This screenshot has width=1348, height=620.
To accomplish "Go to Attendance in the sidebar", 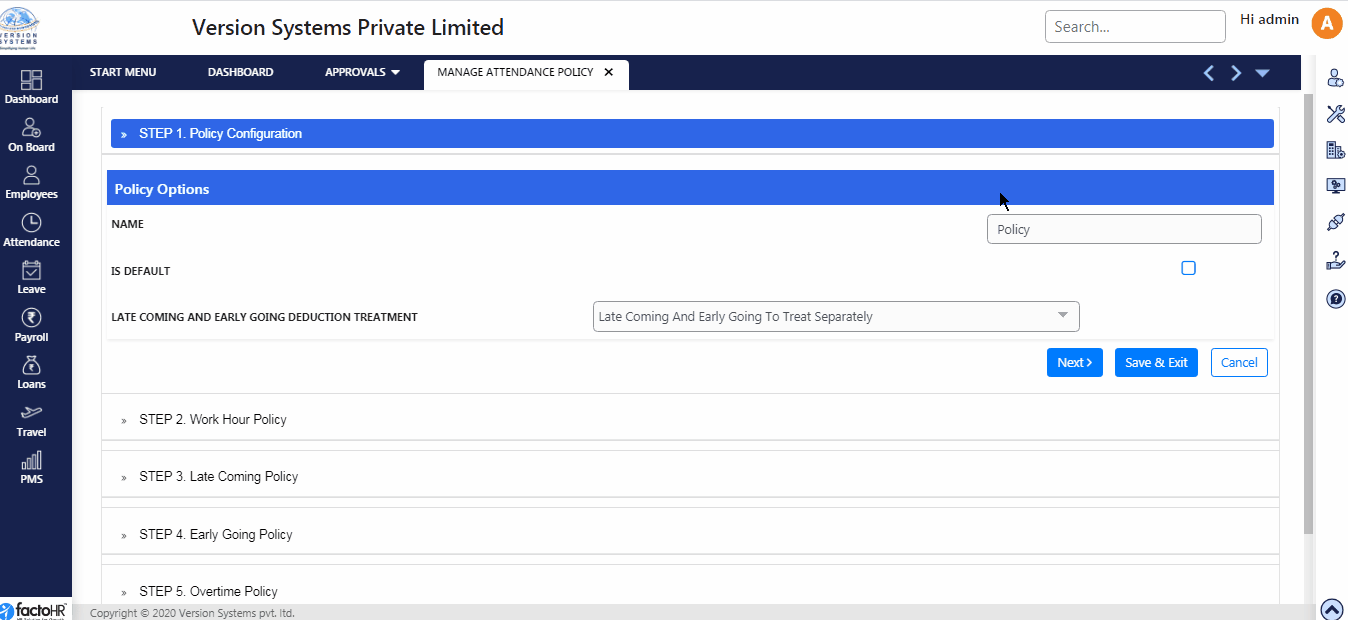I will [x=31, y=229].
